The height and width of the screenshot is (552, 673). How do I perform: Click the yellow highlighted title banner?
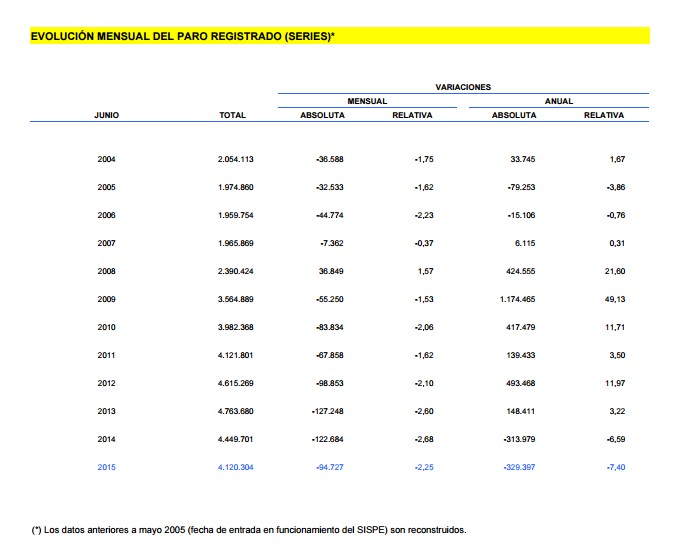[340, 36]
